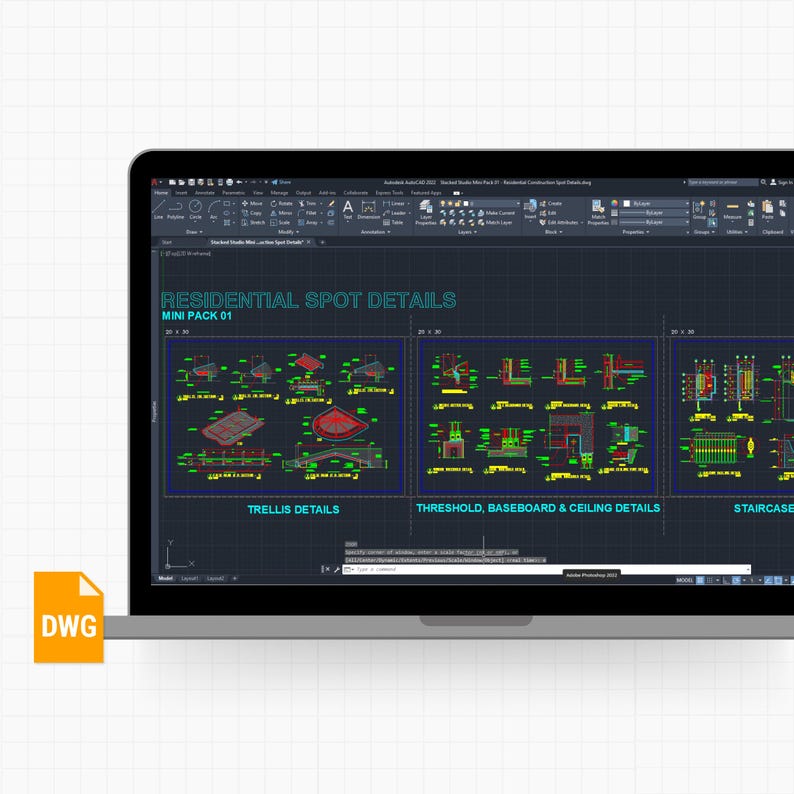Click the Plot printer icon in quick access toolbar
Viewport: 794px width, 794px height.
point(229,182)
